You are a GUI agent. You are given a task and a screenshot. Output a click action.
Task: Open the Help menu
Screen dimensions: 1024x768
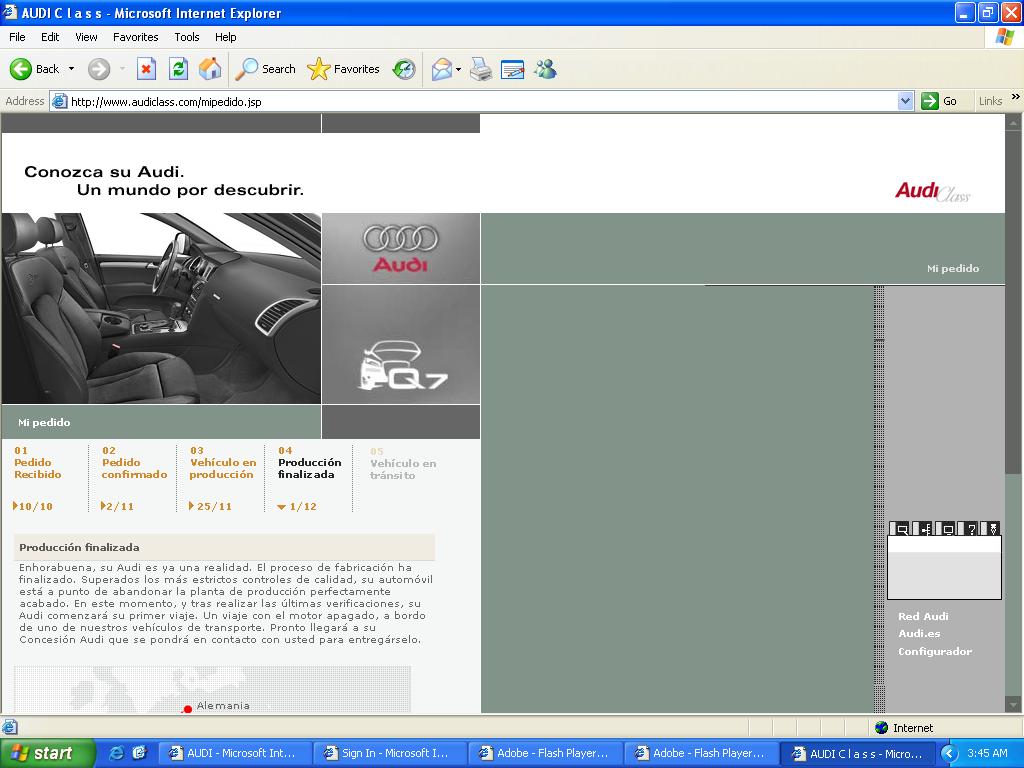tap(225, 37)
